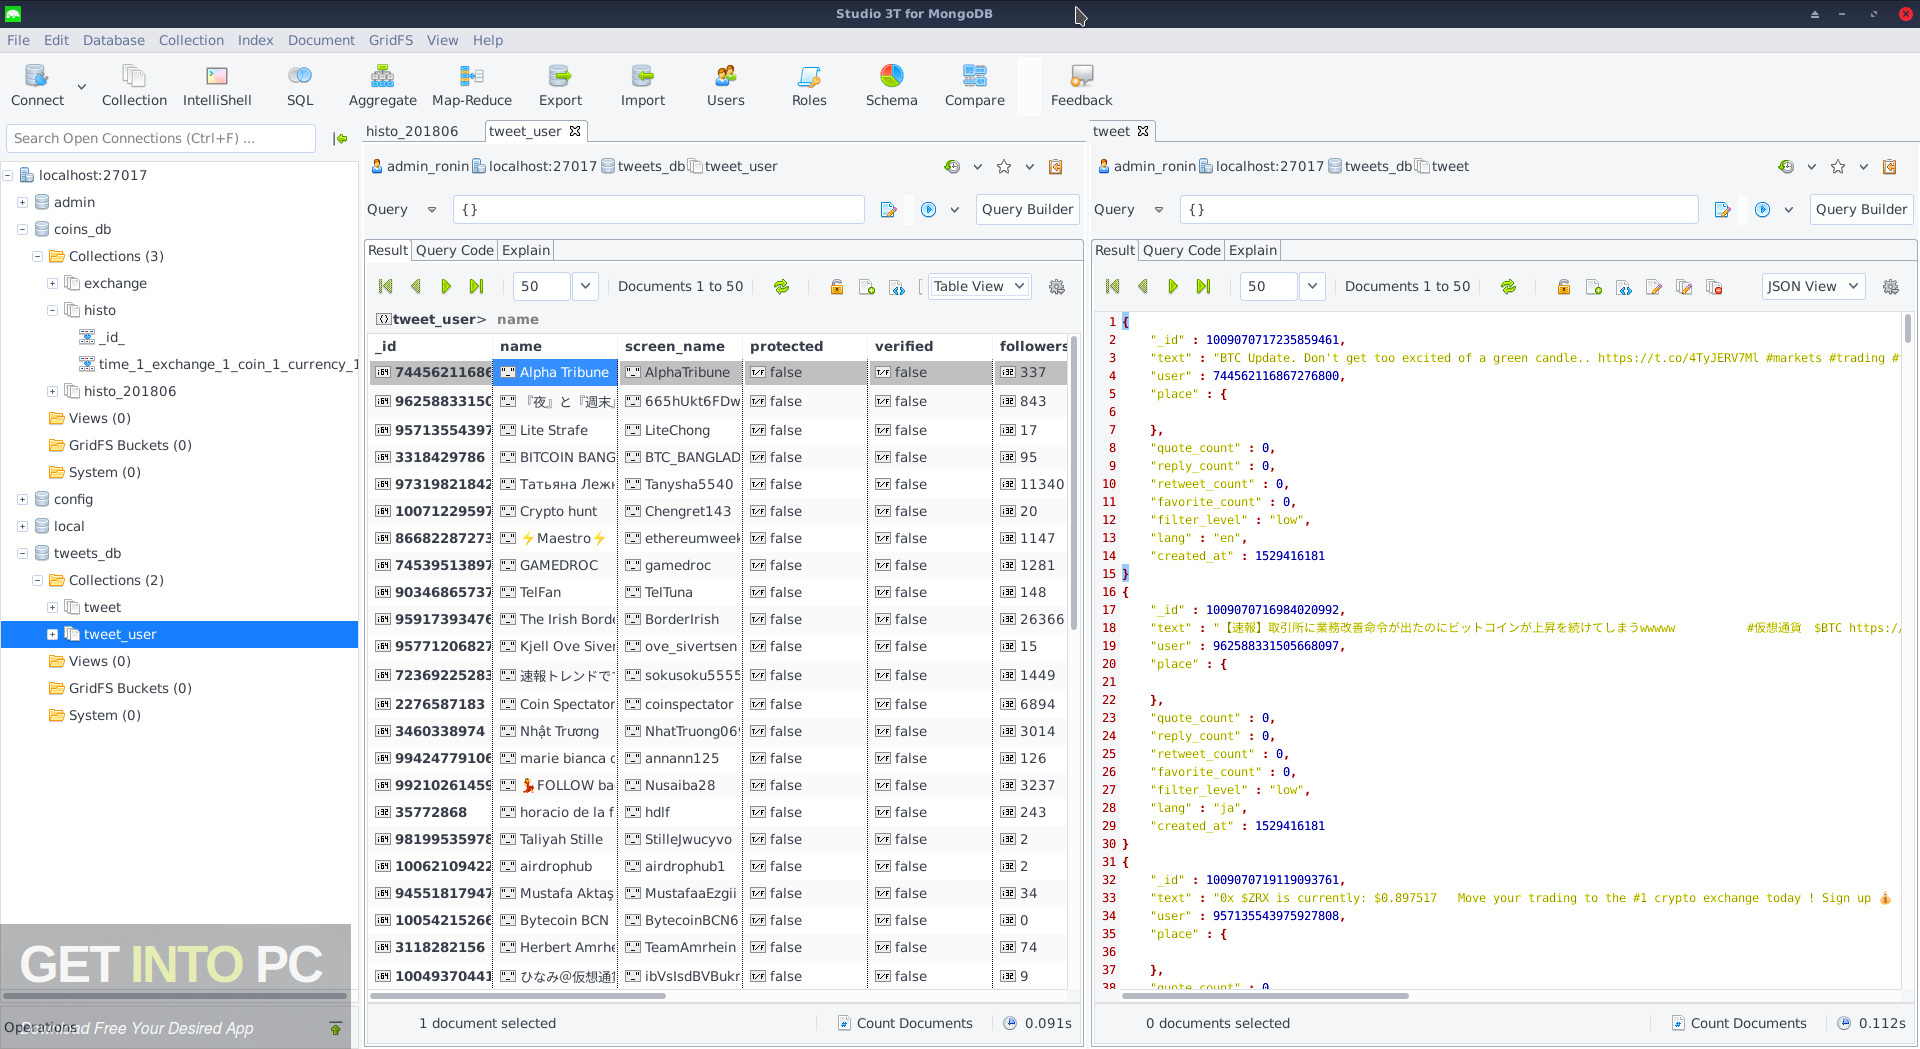The height and width of the screenshot is (1049, 1920).
Task: Click Query Builder in tweet tab
Action: (1861, 210)
